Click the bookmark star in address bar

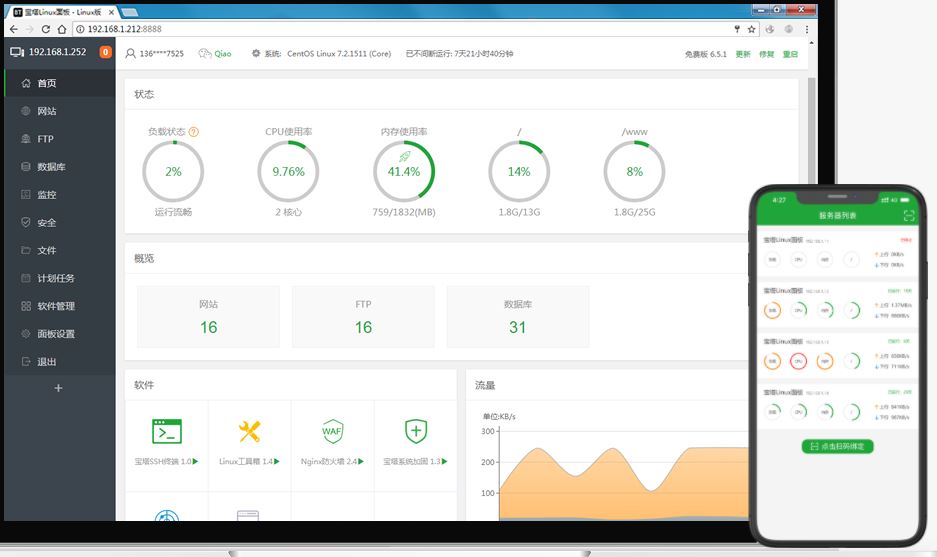click(752, 29)
